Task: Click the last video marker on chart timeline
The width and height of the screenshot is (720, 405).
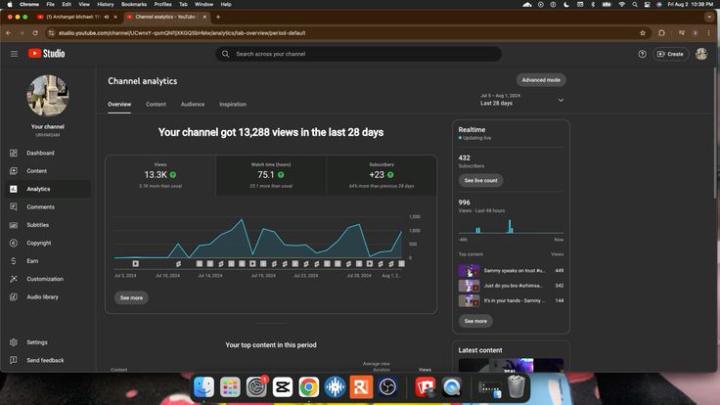Action: 401,264
